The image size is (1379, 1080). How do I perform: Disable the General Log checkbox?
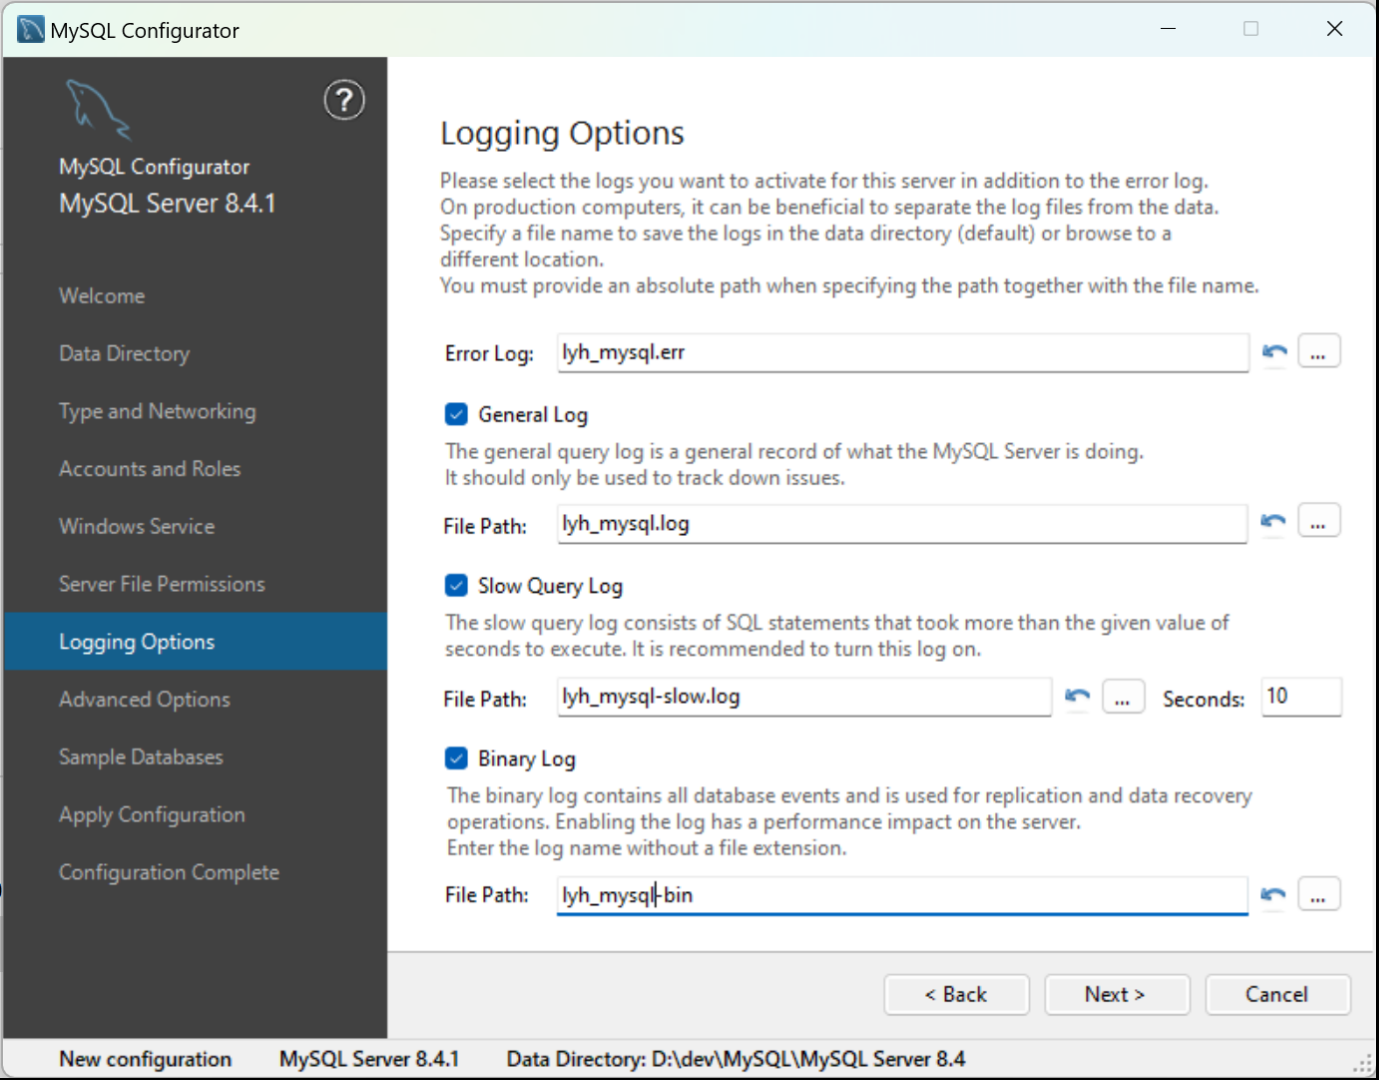(x=456, y=414)
